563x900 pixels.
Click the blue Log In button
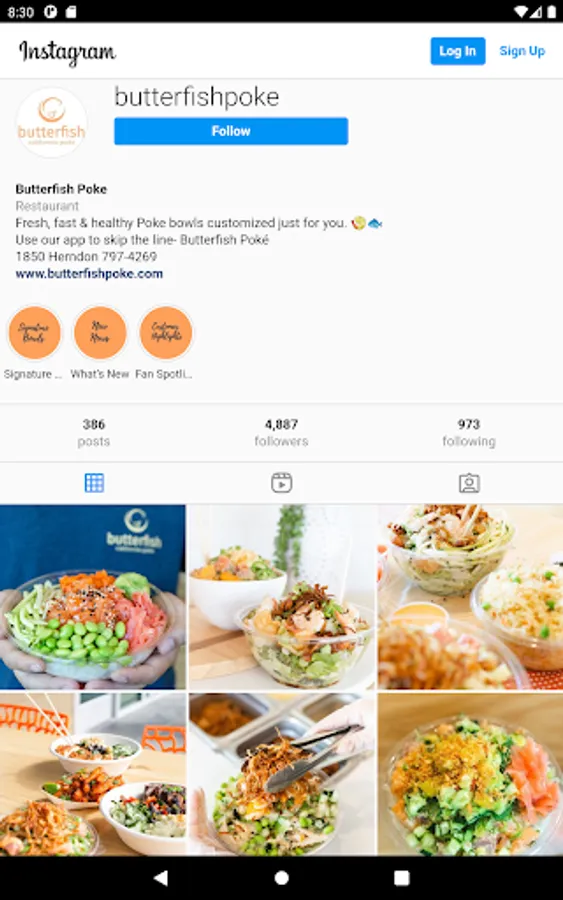point(457,51)
